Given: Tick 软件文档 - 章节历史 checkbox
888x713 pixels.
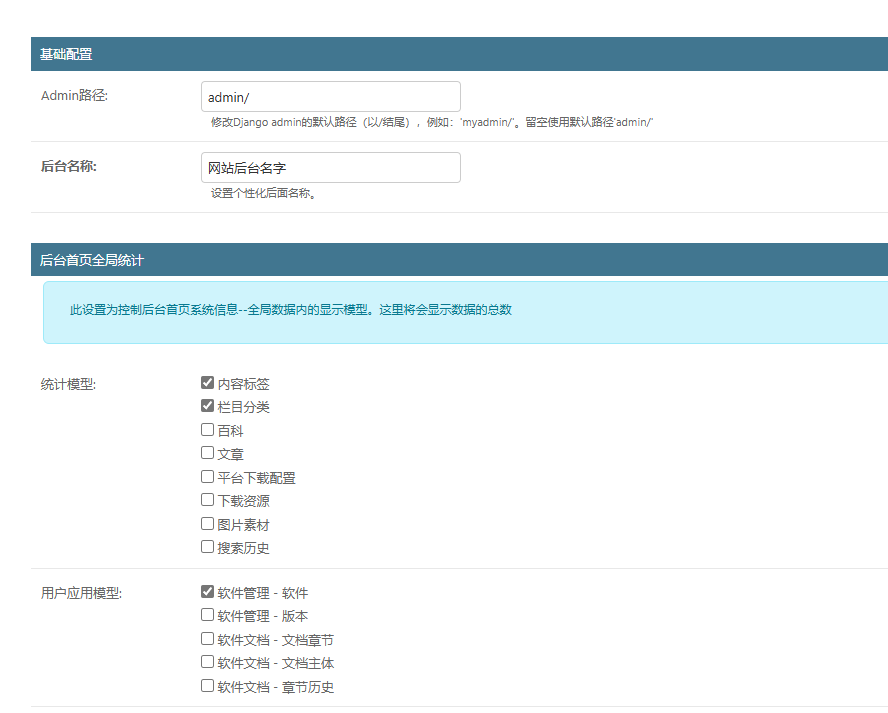Looking at the screenshot, I should [207, 686].
